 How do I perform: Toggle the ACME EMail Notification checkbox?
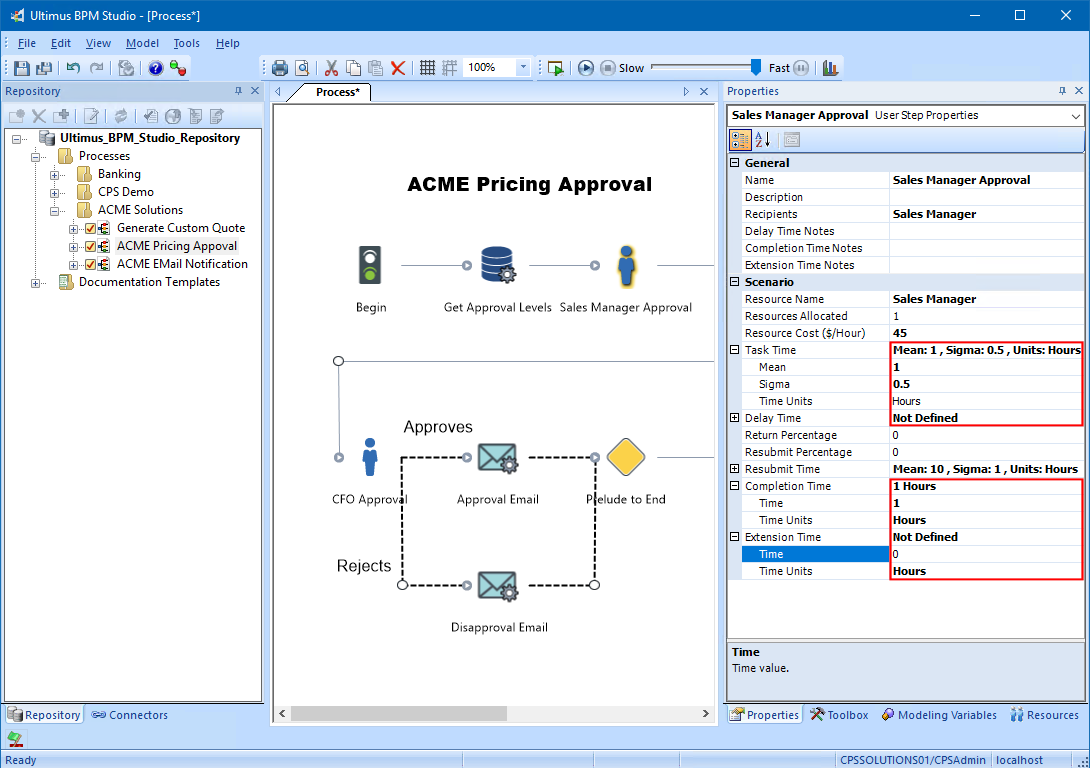click(91, 264)
